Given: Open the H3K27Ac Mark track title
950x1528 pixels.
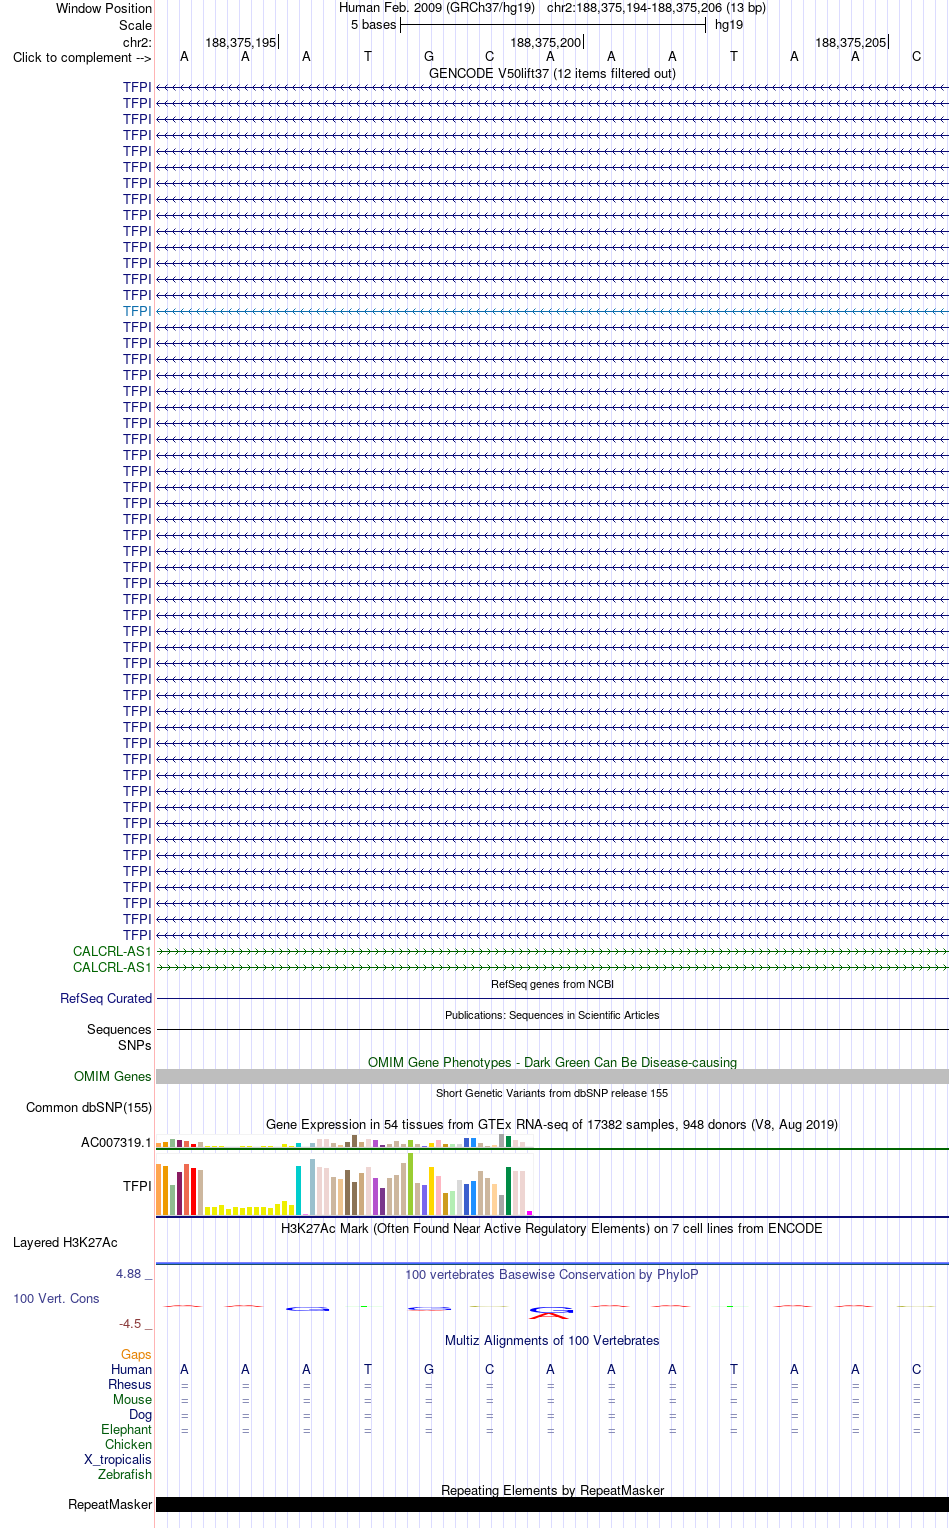Looking at the screenshot, I should 552,1228.
